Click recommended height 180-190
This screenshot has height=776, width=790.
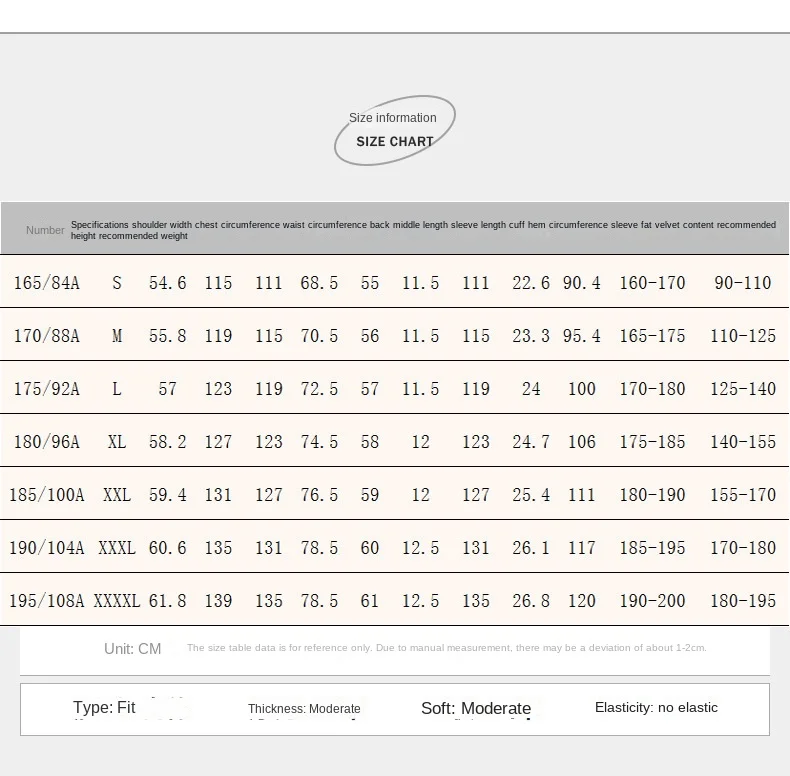point(652,495)
